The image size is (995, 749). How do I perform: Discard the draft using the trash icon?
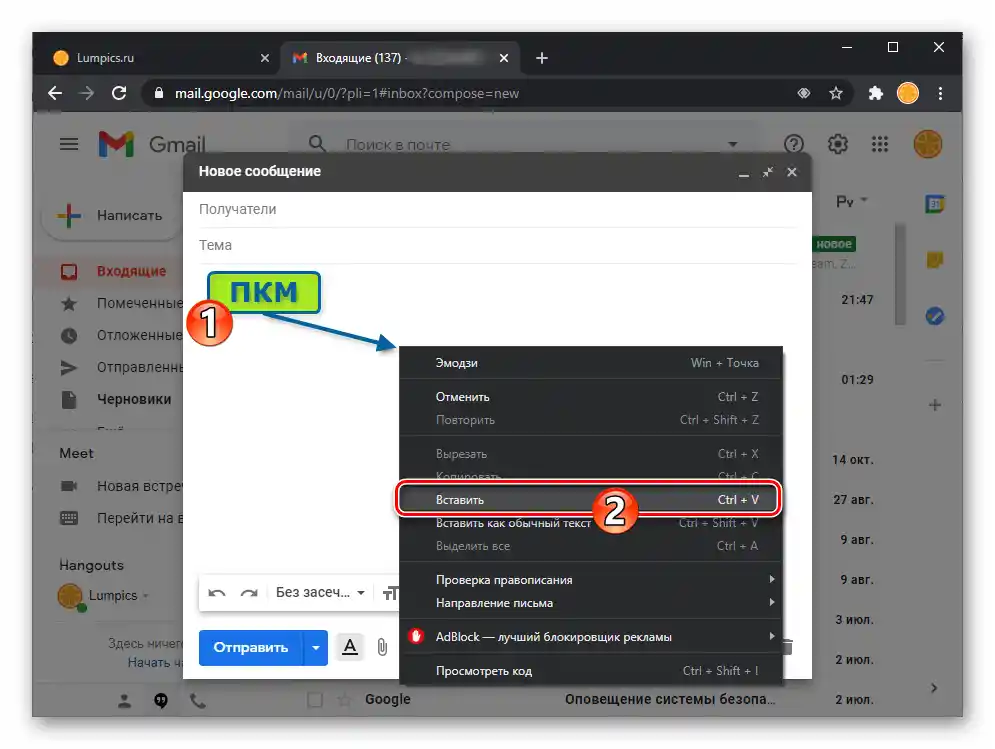(786, 648)
